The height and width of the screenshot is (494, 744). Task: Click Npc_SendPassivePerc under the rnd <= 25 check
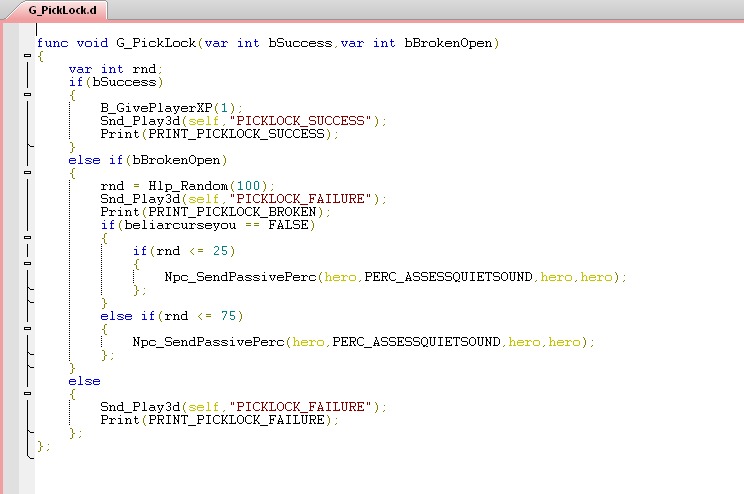240,277
